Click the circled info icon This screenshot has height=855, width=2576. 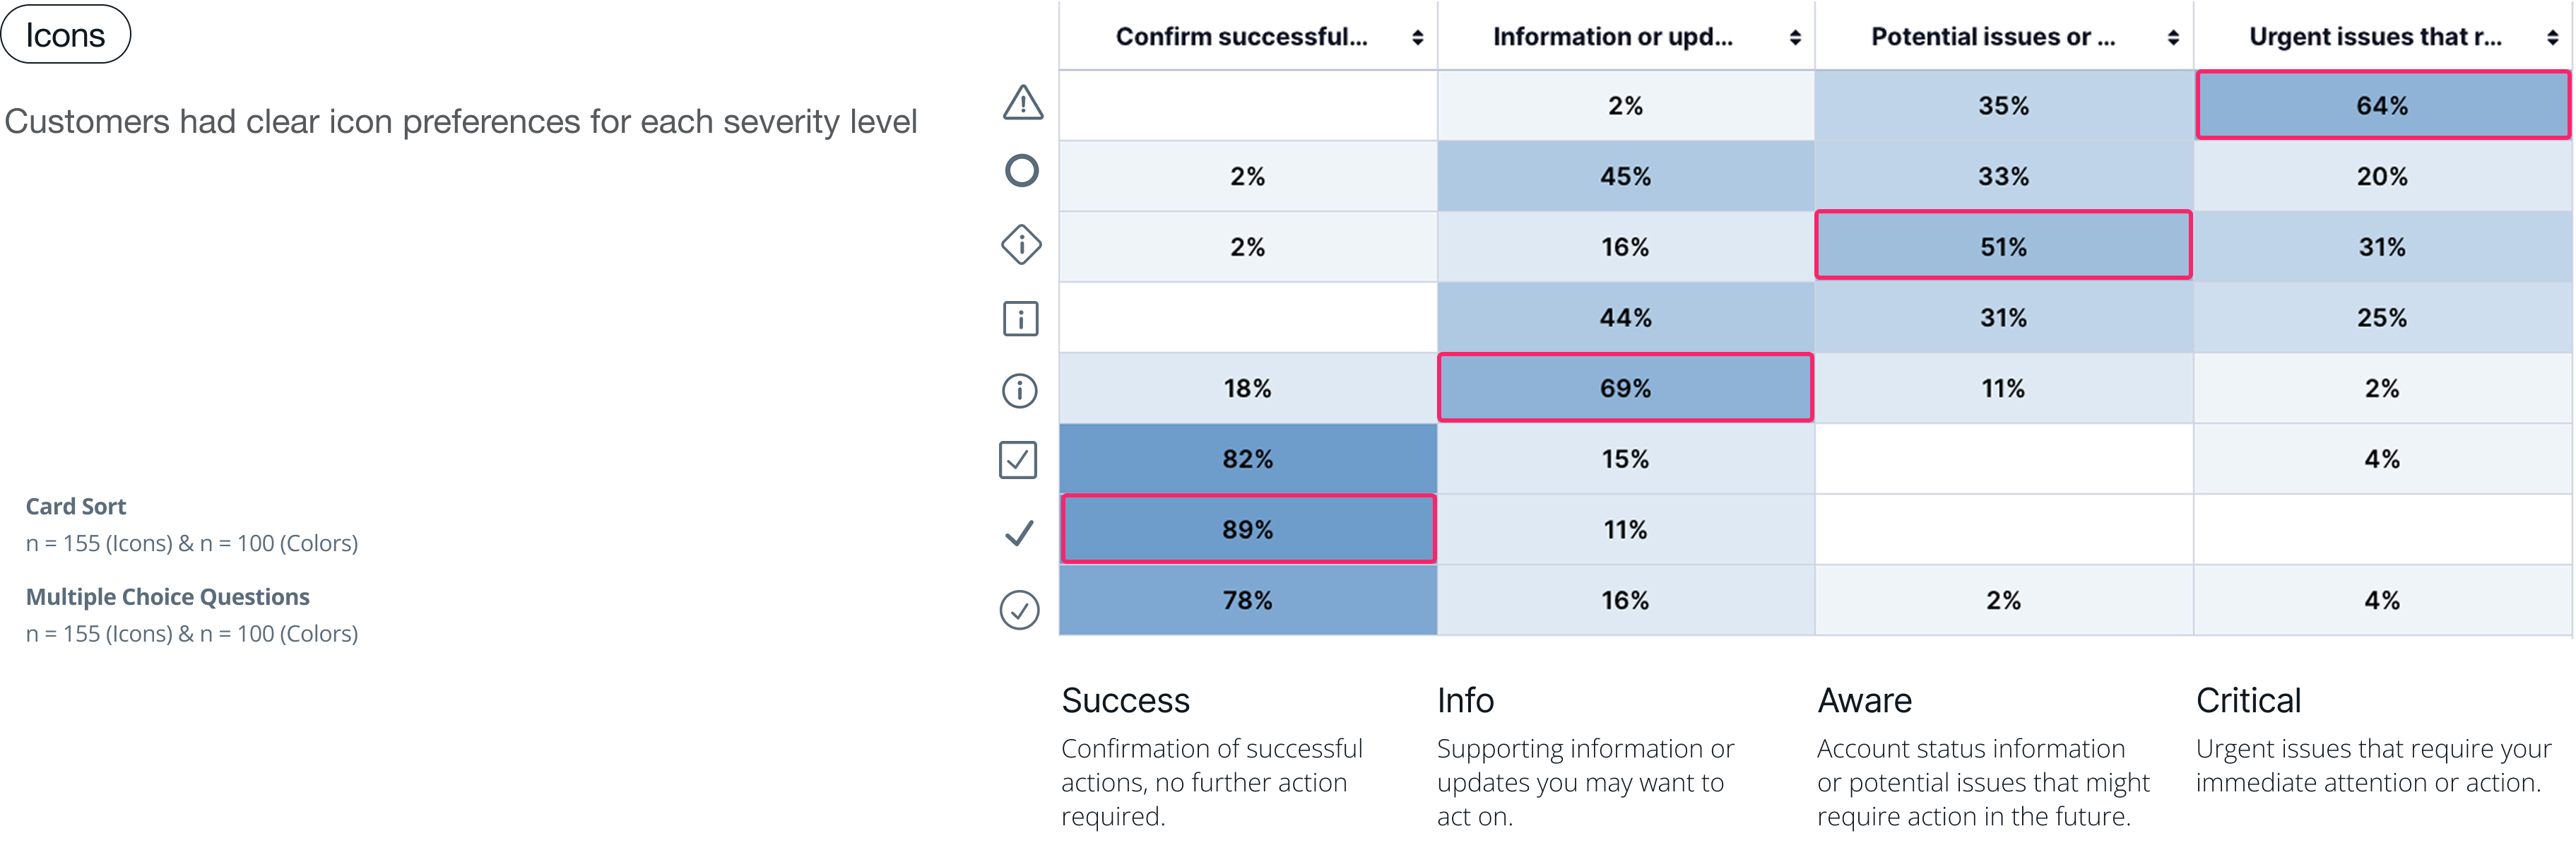coord(1019,391)
